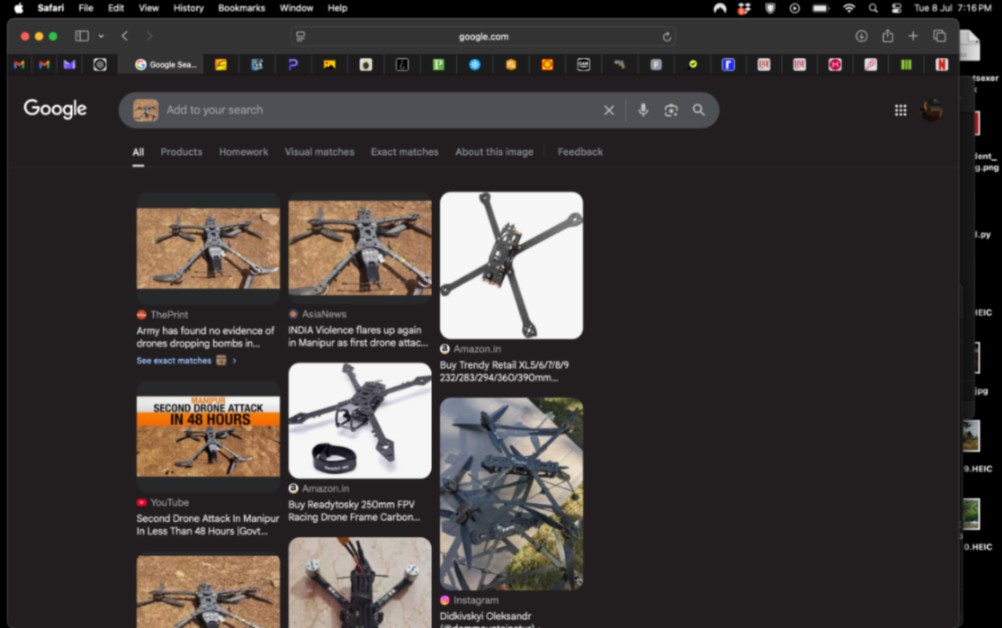Open the page menu icon in address bar

(300, 36)
